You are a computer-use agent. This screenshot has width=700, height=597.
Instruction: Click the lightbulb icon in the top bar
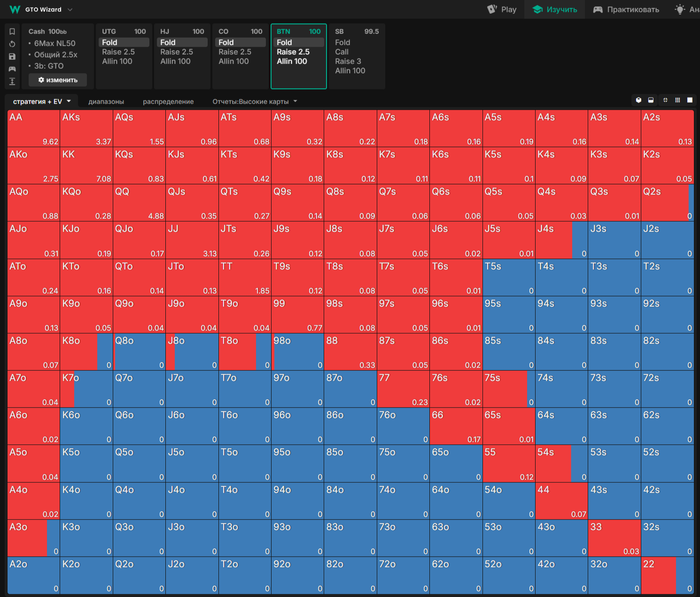click(679, 9)
